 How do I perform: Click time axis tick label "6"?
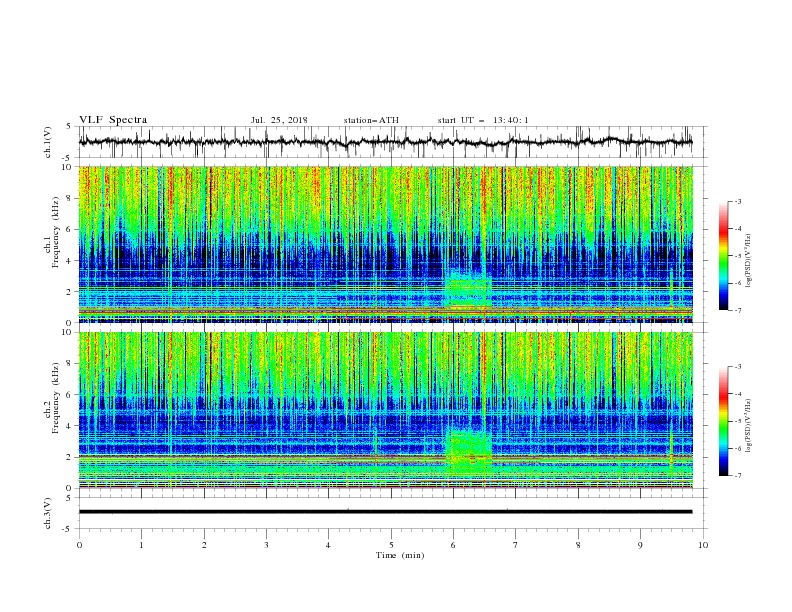454,545
